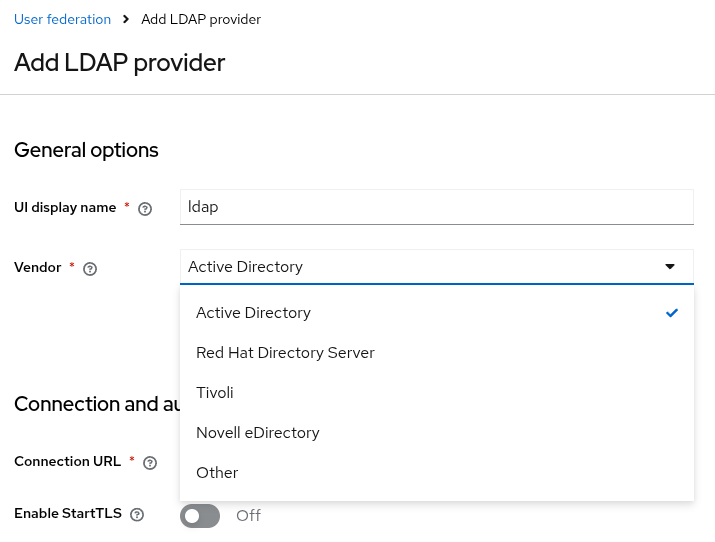Image resolution: width=715 pixels, height=542 pixels.
Task: Open the Vendor field help icon
Action: pyautogui.click(x=90, y=268)
